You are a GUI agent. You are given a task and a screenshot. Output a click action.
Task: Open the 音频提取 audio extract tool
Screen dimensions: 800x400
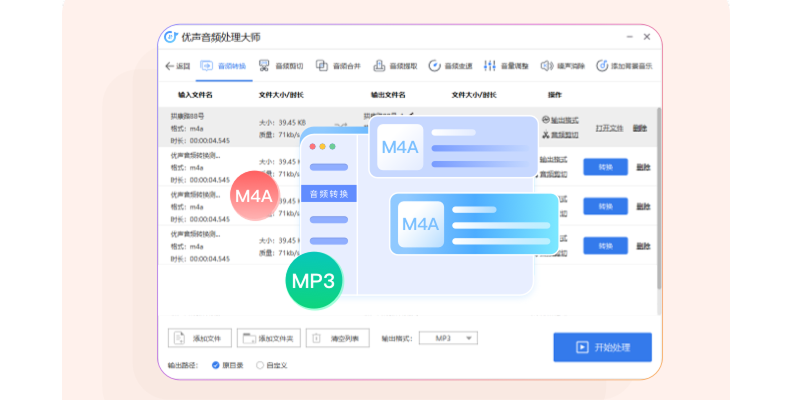pos(395,66)
